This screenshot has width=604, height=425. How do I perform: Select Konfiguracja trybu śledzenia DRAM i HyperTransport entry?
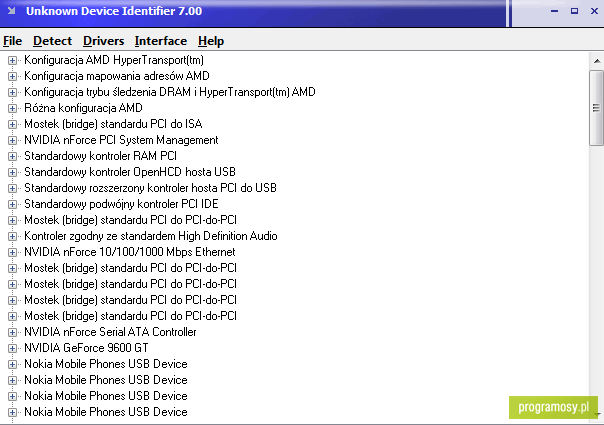coord(169,92)
